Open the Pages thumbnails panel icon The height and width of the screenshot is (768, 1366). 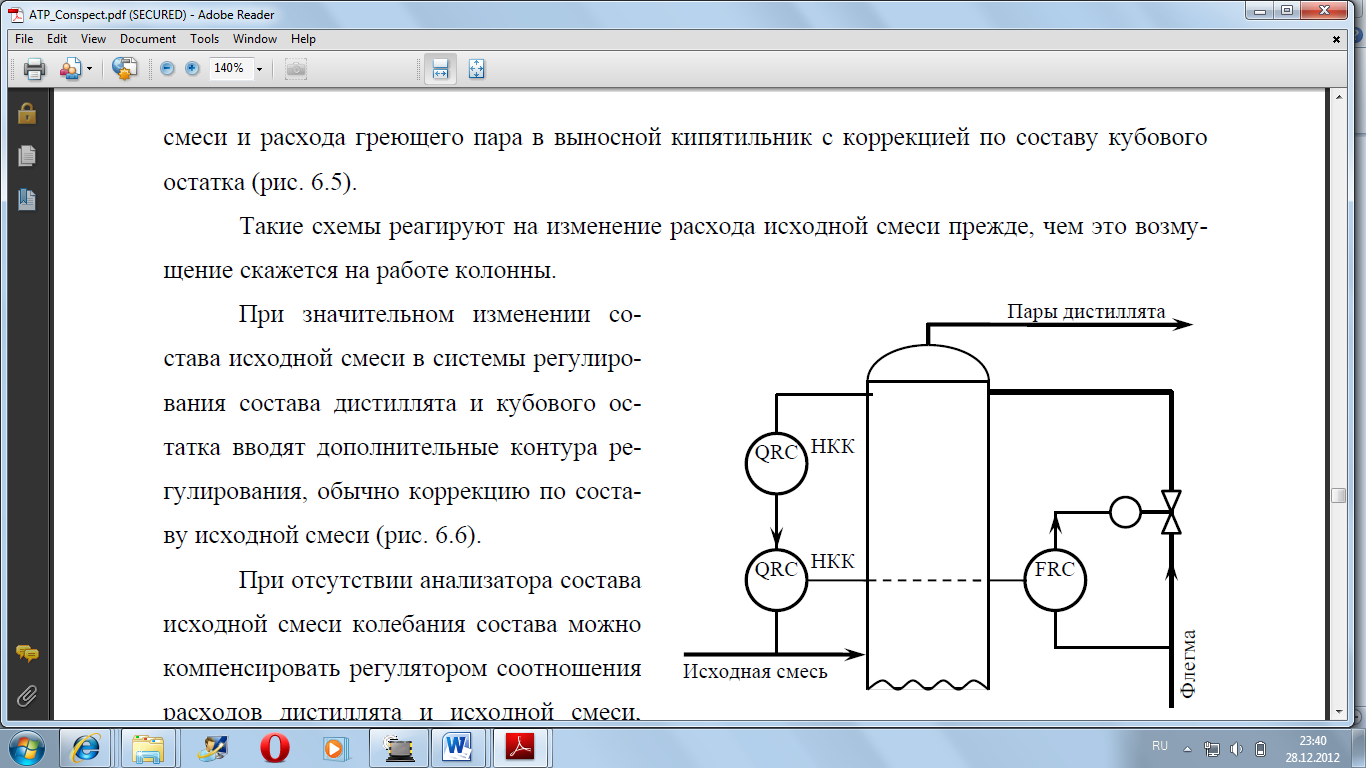pyautogui.click(x=27, y=156)
